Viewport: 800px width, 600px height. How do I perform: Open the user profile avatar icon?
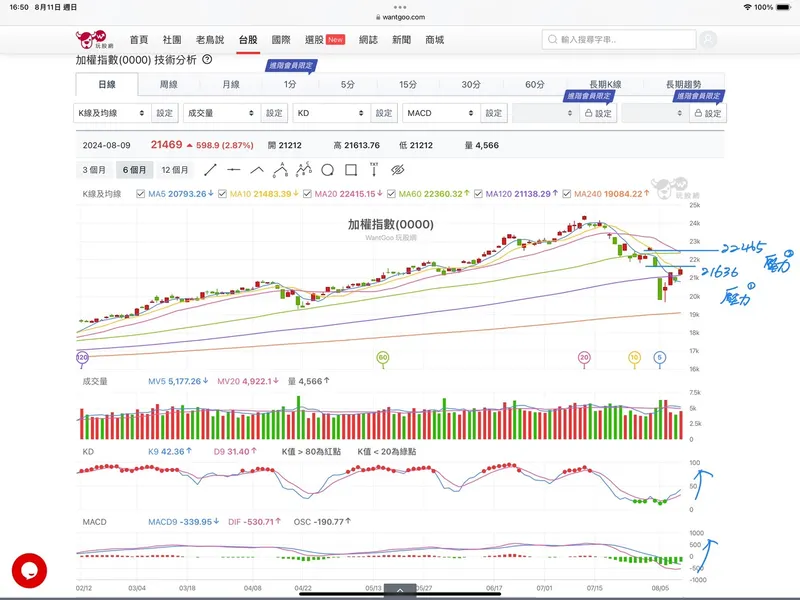tap(708, 39)
